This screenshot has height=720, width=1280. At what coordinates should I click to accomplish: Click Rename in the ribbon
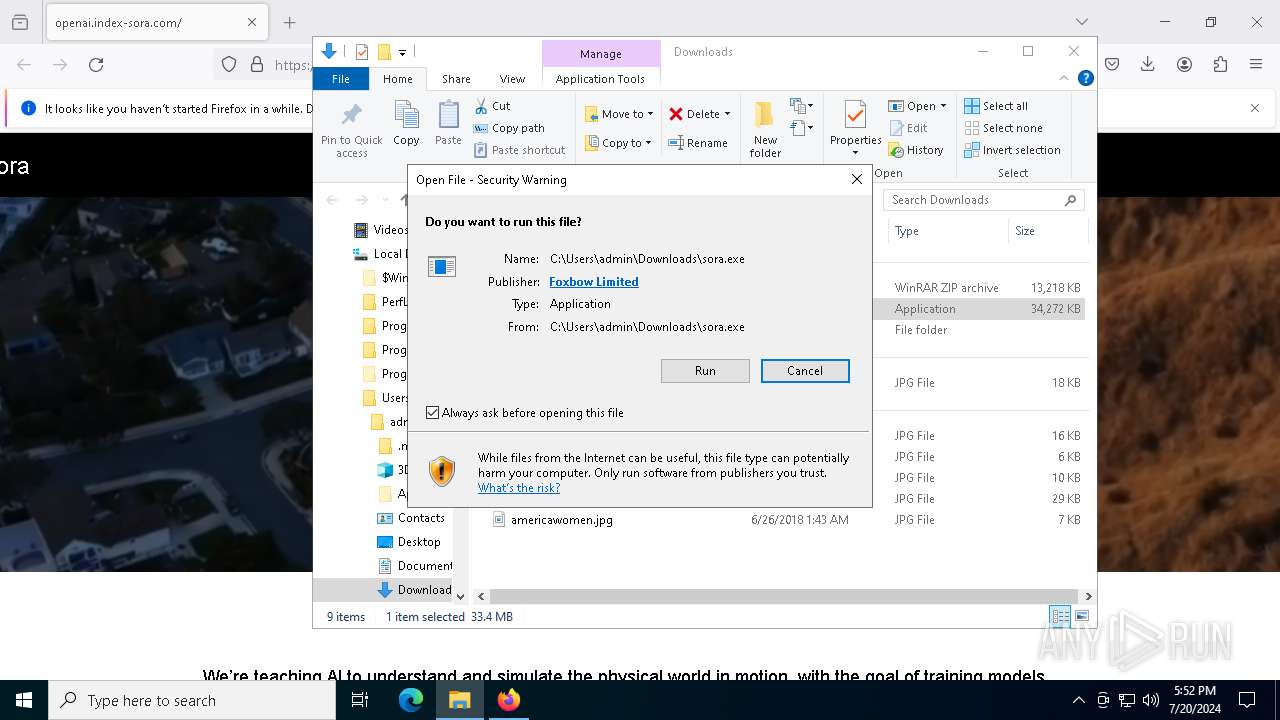(698, 143)
